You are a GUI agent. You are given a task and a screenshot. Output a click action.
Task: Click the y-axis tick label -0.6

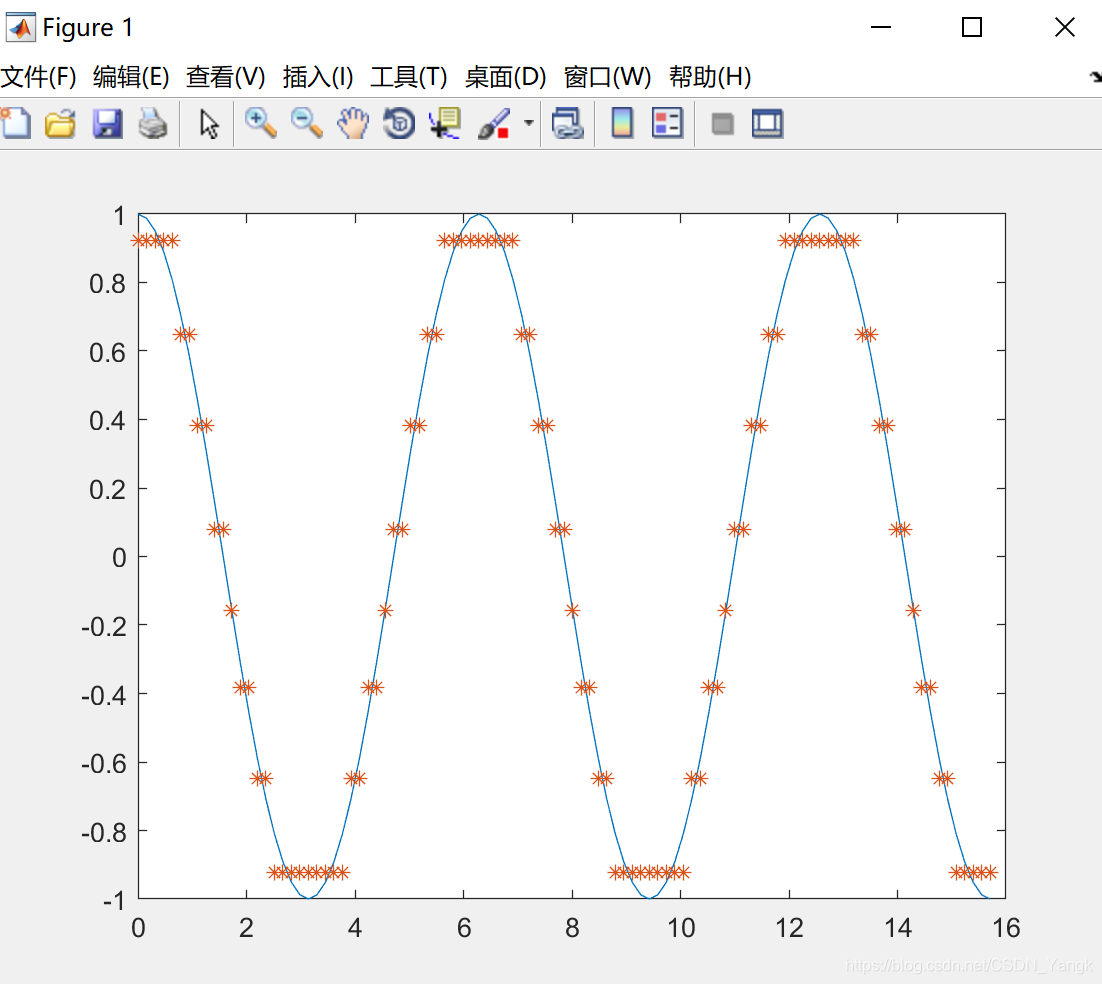103,764
